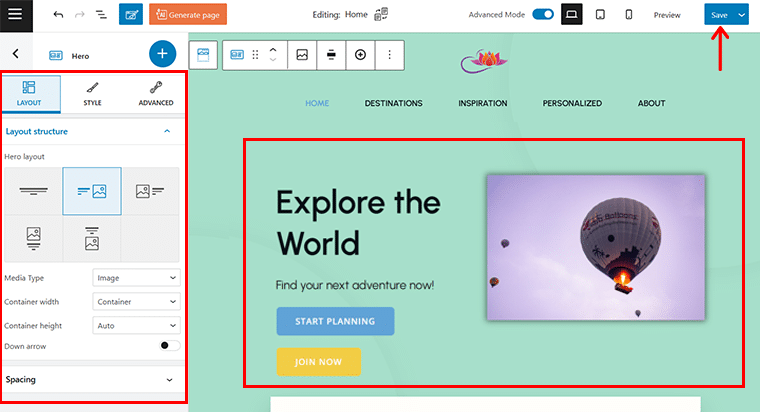760x412 pixels.
Task: Open the list view outline
Action: [101, 15]
